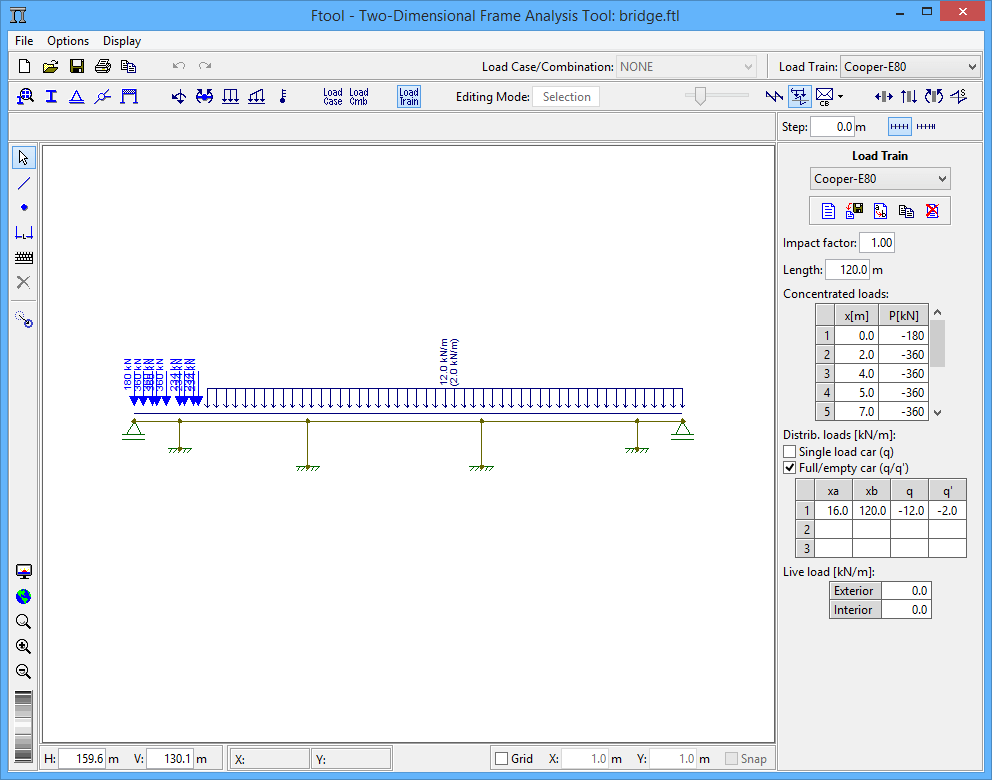Image resolution: width=992 pixels, height=780 pixels.
Task: Click the save file floppy icon
Action: coord(77,66)
